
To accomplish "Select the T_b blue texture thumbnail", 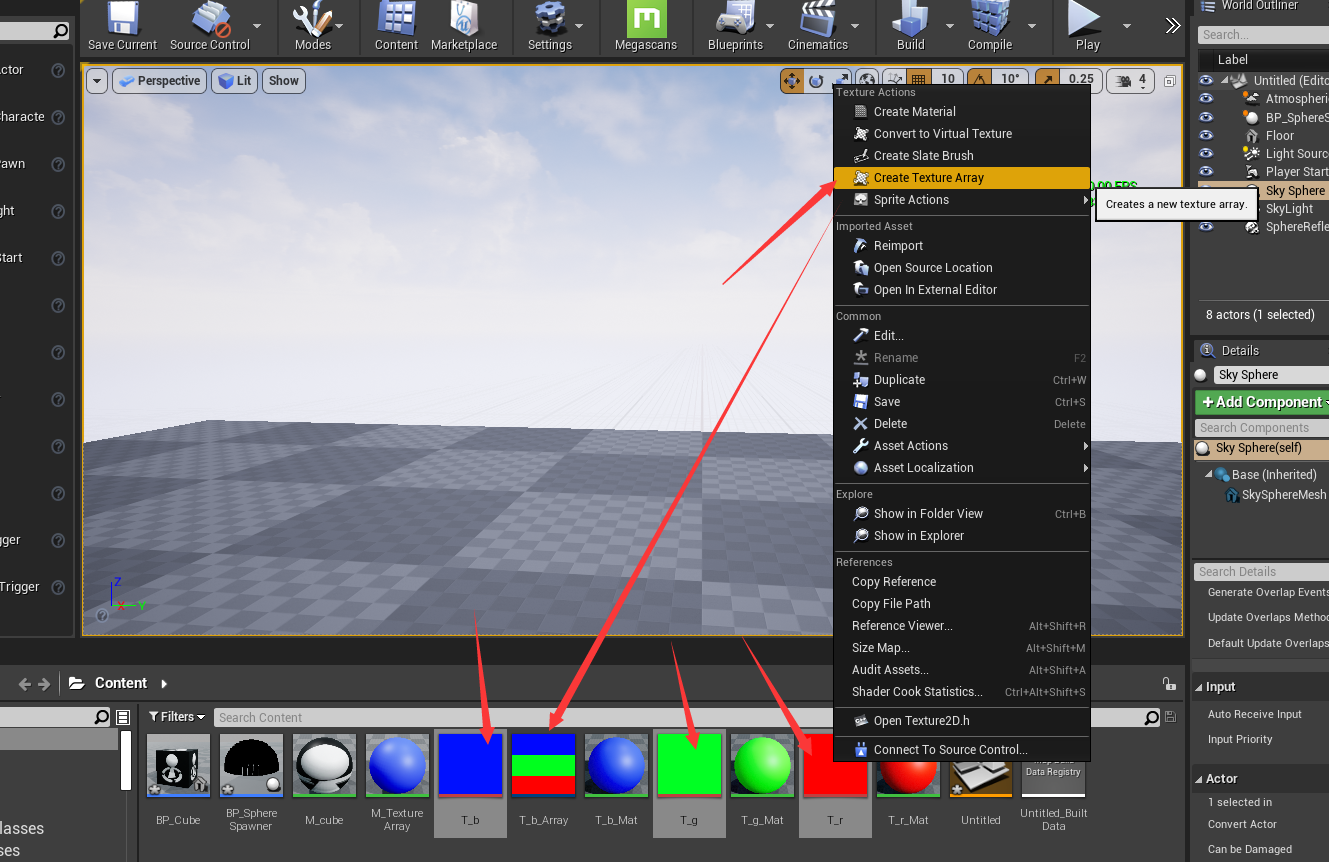I will pyautogui.click(x=470, y=765).
